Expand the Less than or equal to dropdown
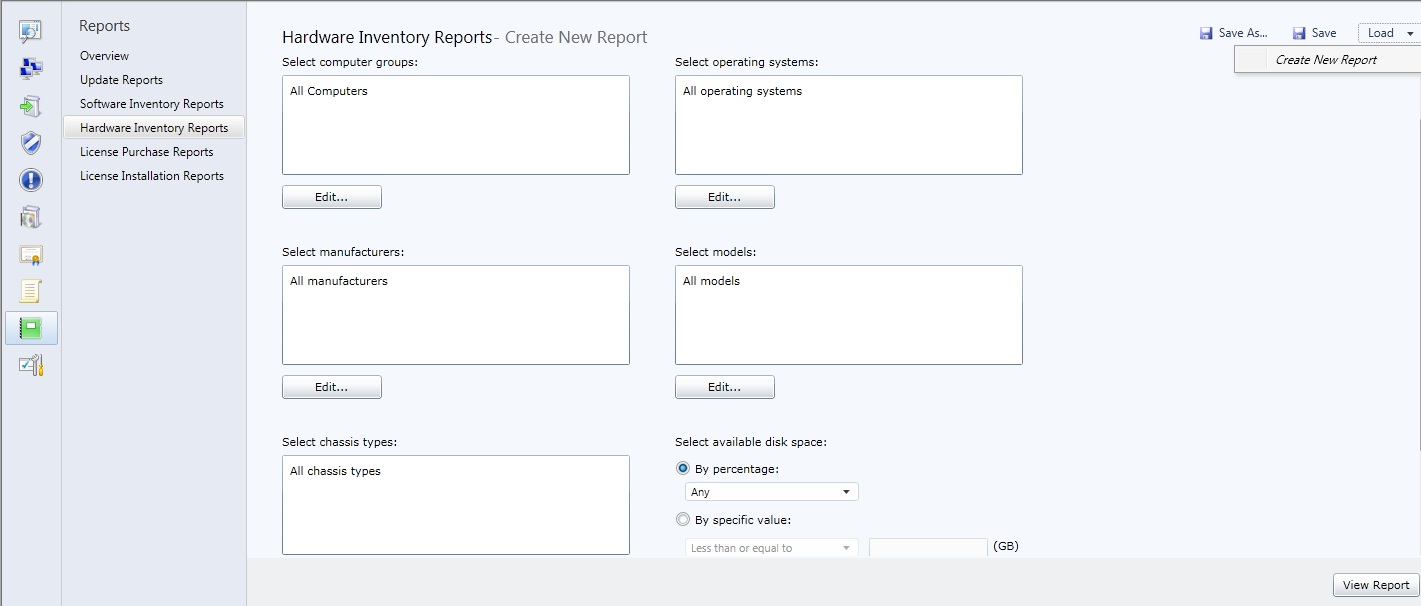 (x=771, y=548)
